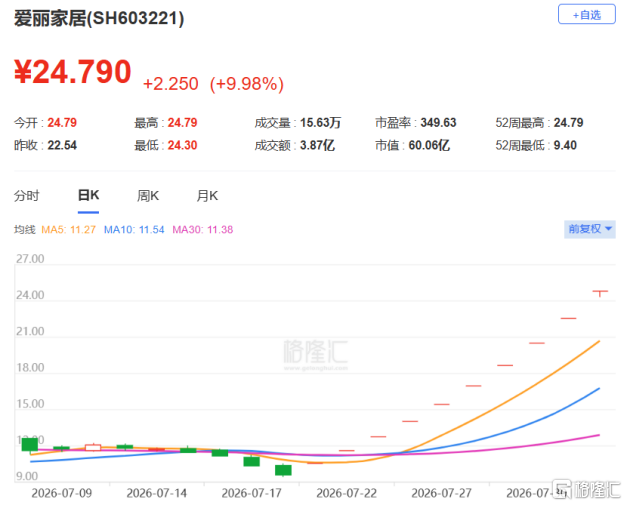Click the stock title 爱丽家居(SH603221)

coord(99,18)
